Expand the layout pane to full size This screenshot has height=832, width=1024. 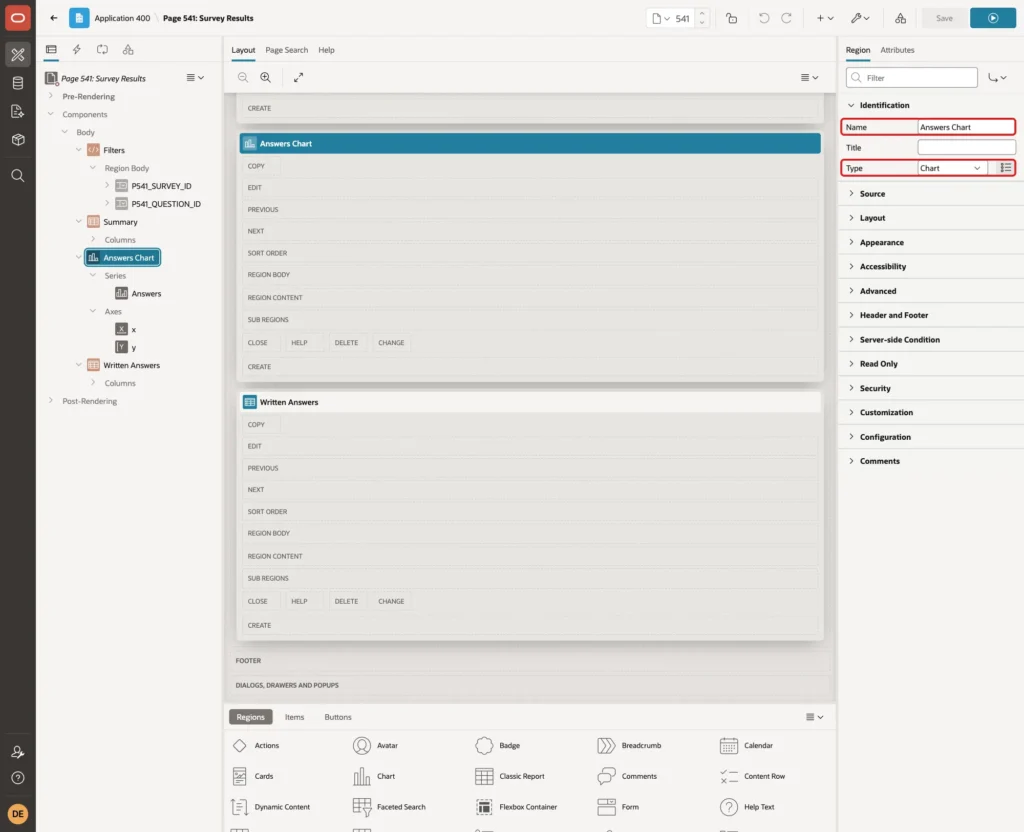tap(298, 77)
